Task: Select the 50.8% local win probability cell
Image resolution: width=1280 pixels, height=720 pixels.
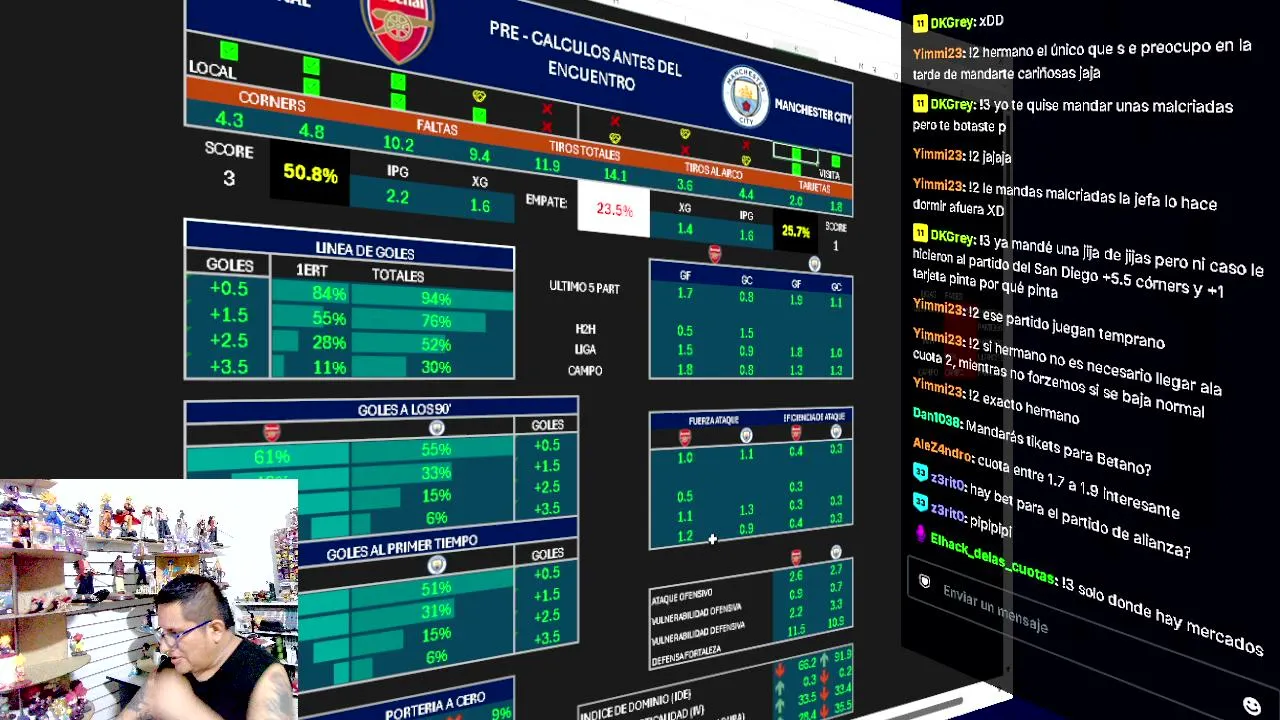Action: [310, 174]
